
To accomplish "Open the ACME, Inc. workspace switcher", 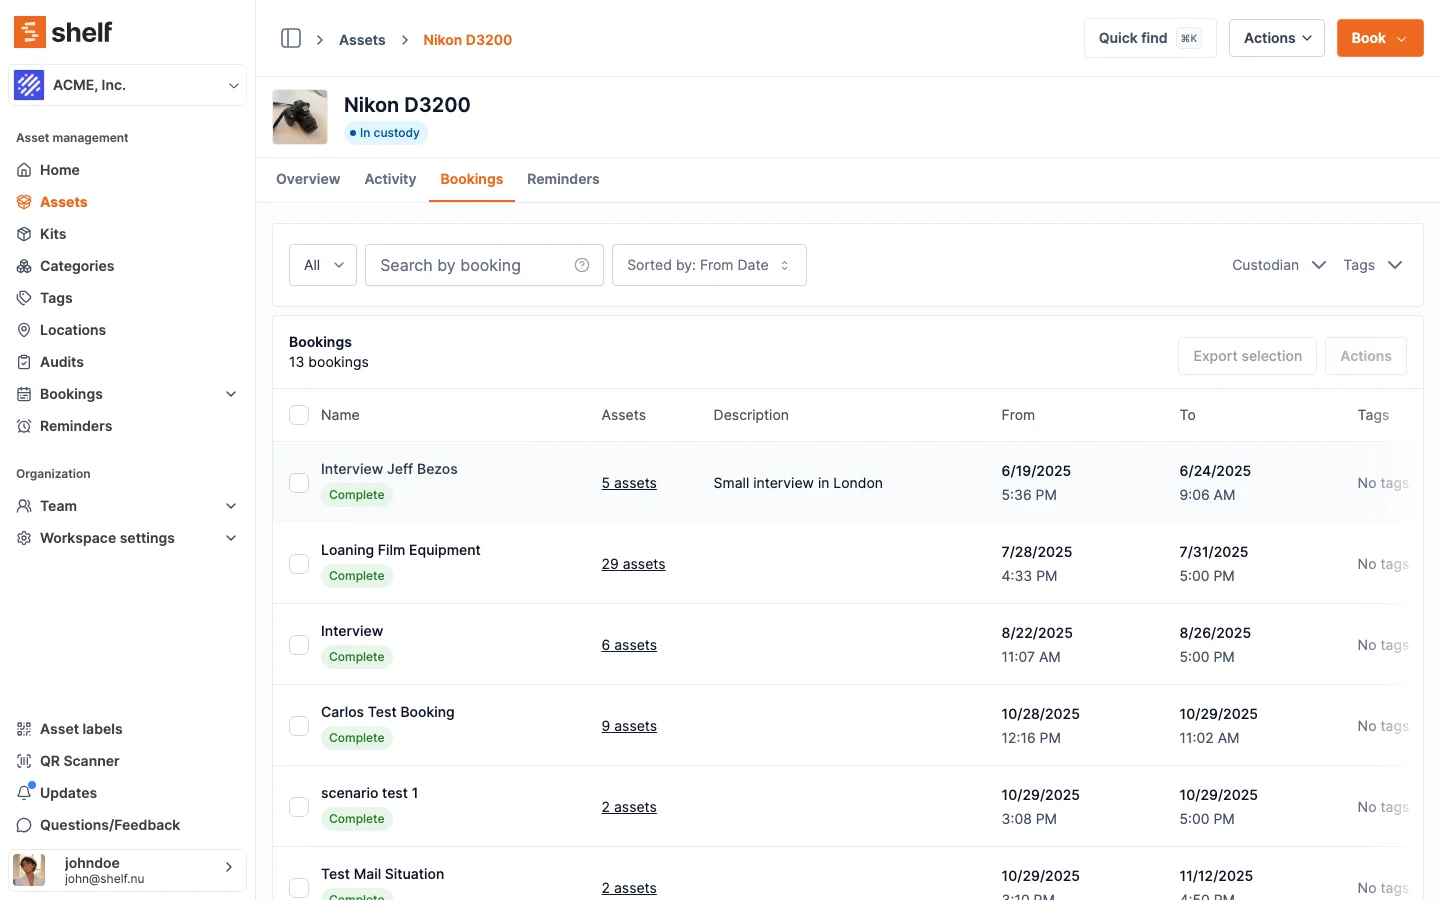I will (128, 85).
